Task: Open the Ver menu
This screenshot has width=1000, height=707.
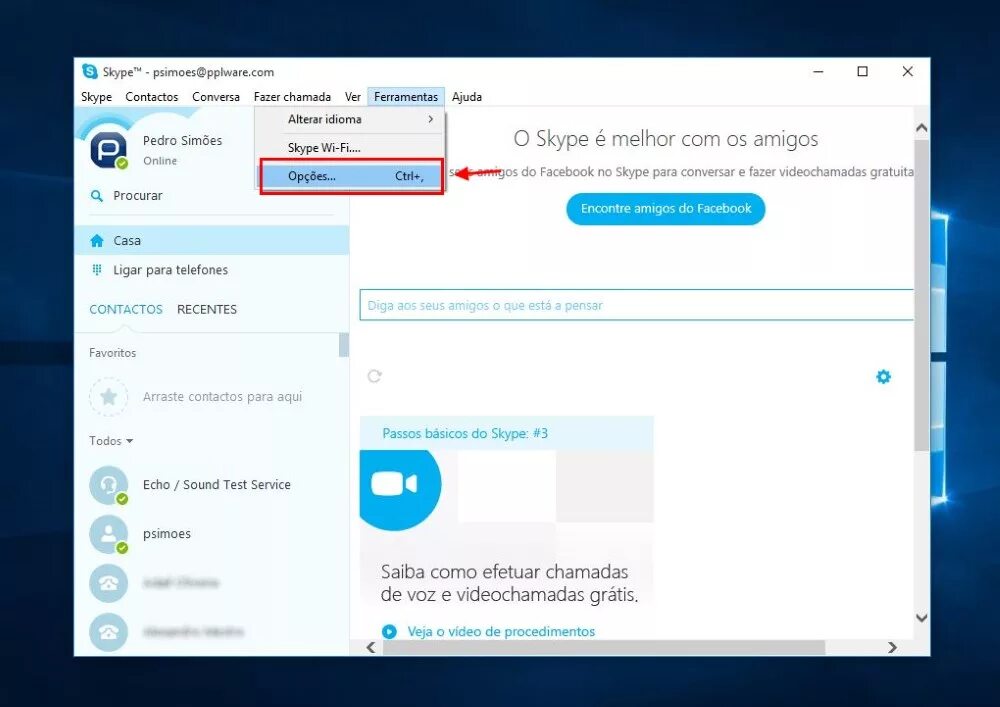Action: pyautogui.click(x=353, y=97)
